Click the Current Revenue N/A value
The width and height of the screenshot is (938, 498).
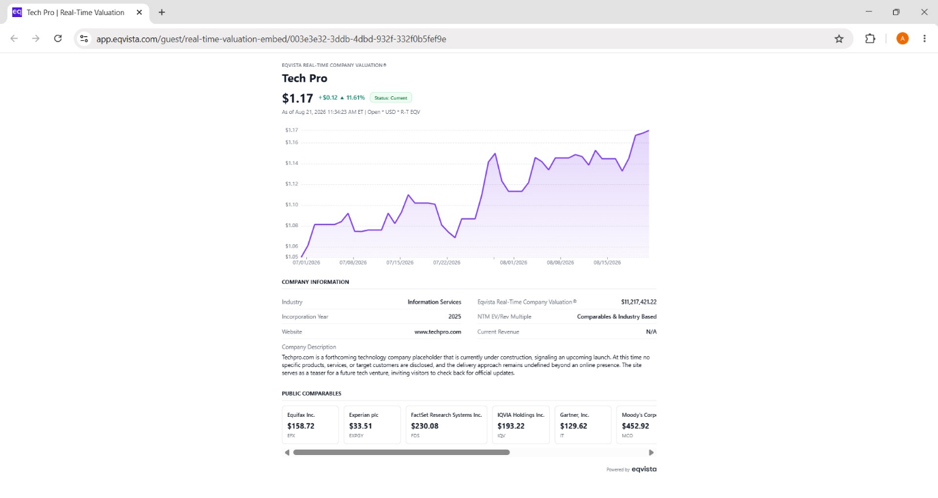tap(651, 332)
